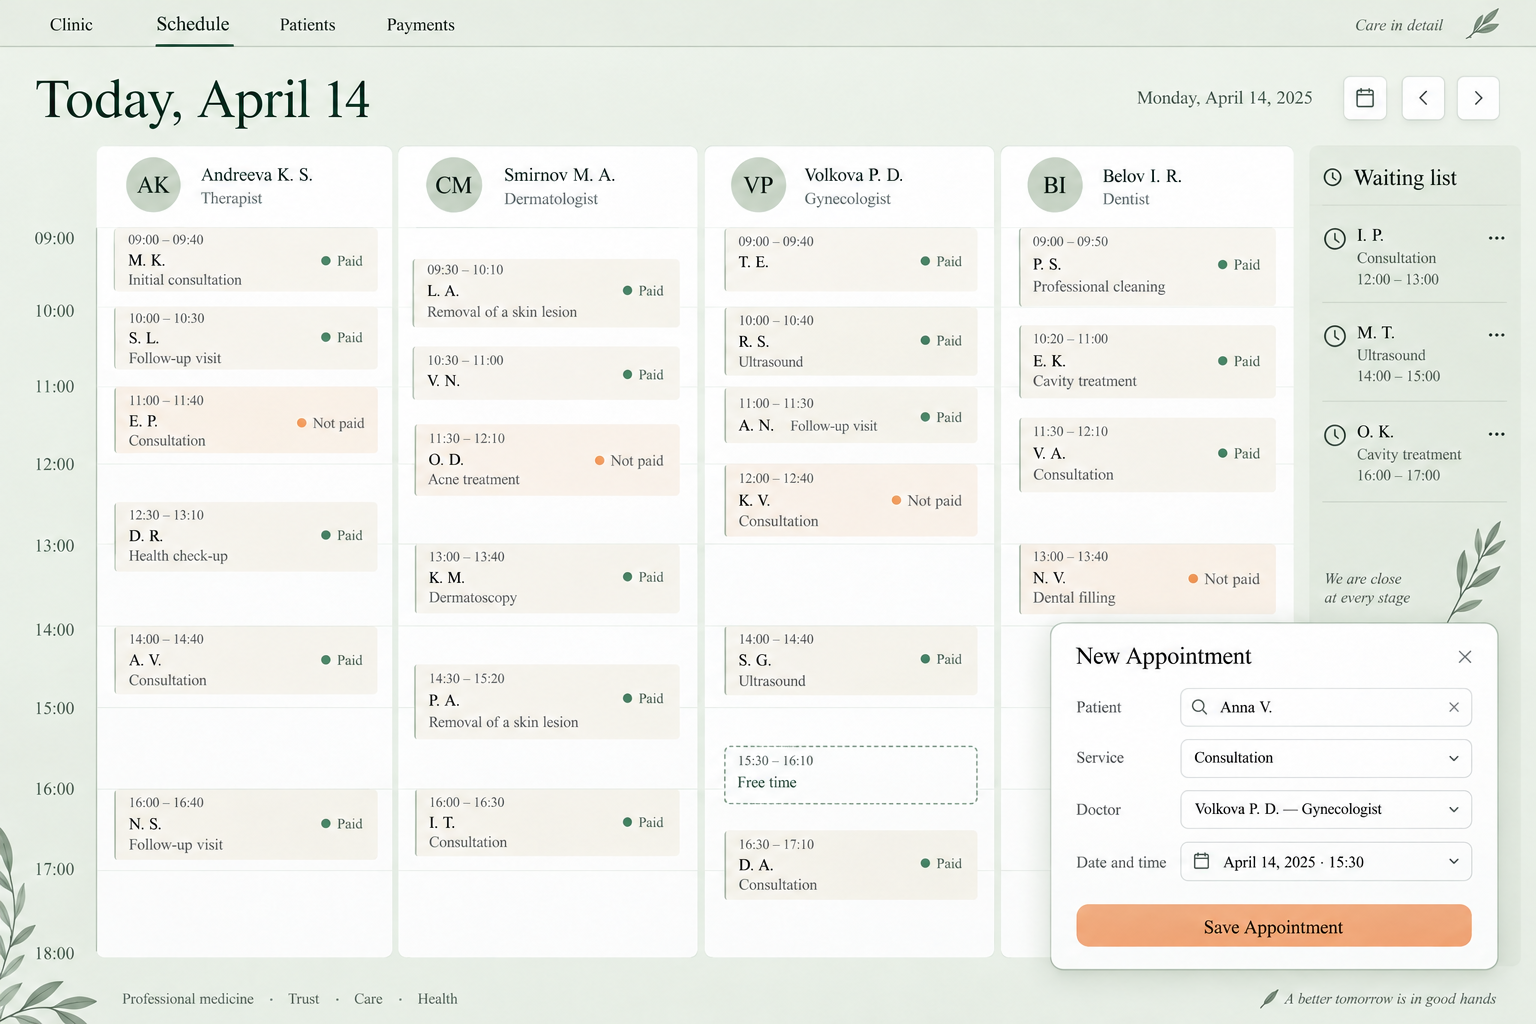The height and width of the screenshot is (1024, 1536).
Task: Open options menu for I. P. waiting entry
Action: click(1496, 238)
